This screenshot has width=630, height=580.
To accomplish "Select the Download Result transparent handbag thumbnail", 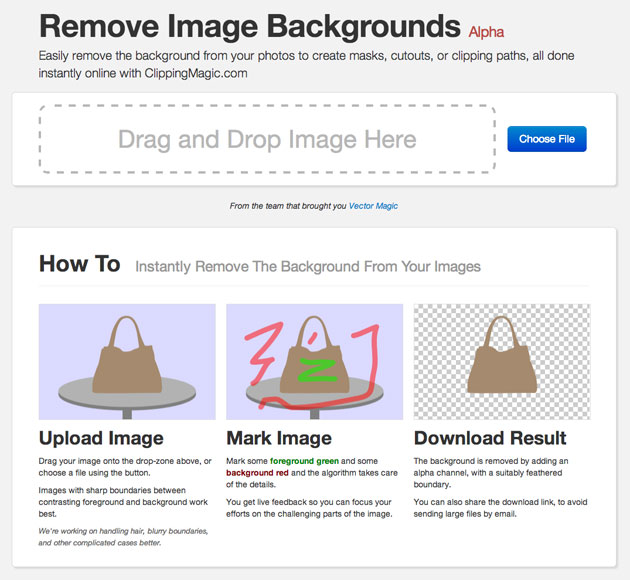I will point(502,362).
